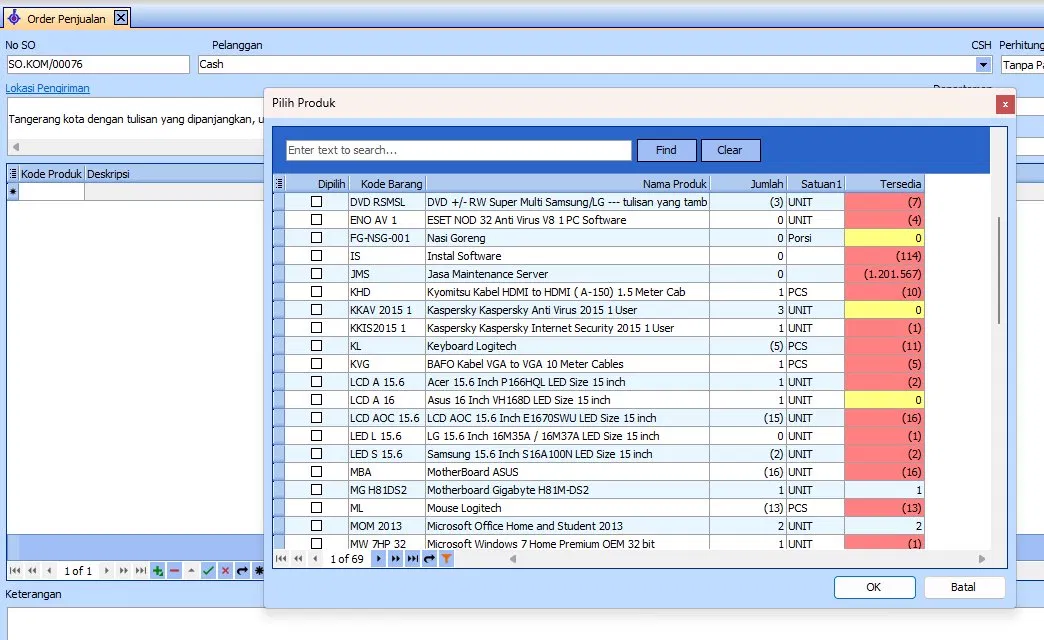Check the MOM 2013 row checkbox
Image resolution: width=1044 pixels, height=640 pixels.
[x=316, y=525]
